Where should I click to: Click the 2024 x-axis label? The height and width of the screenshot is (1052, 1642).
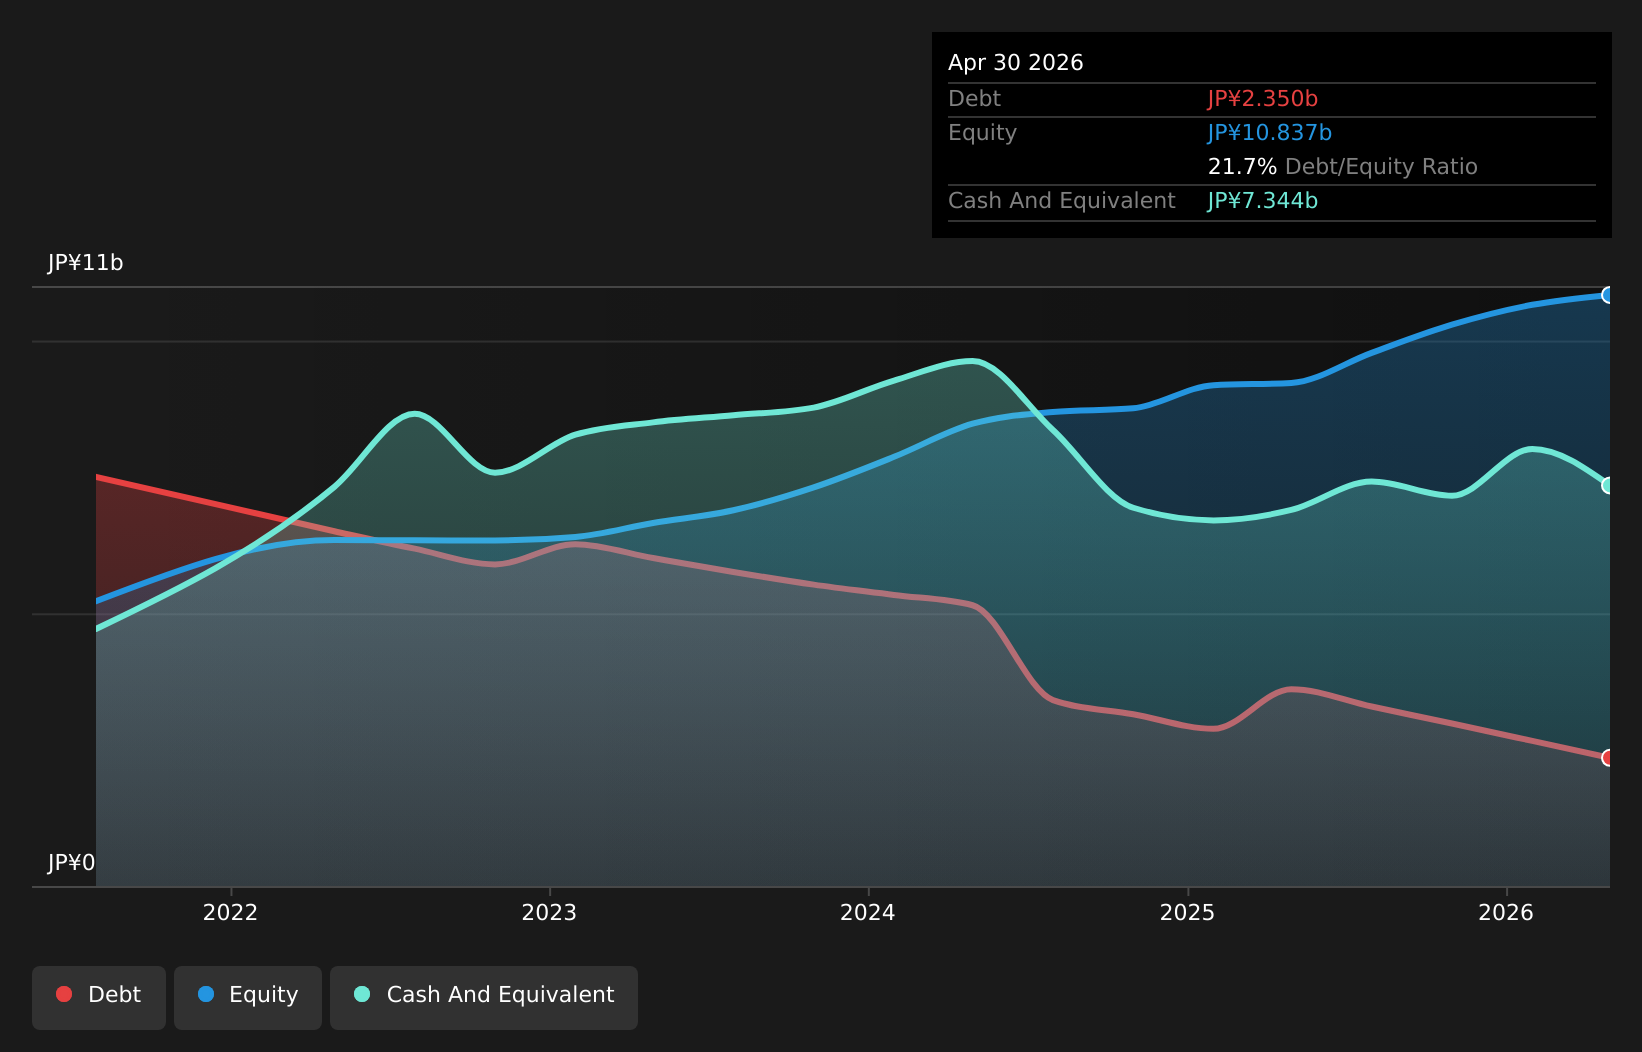(x=868, y=912)
